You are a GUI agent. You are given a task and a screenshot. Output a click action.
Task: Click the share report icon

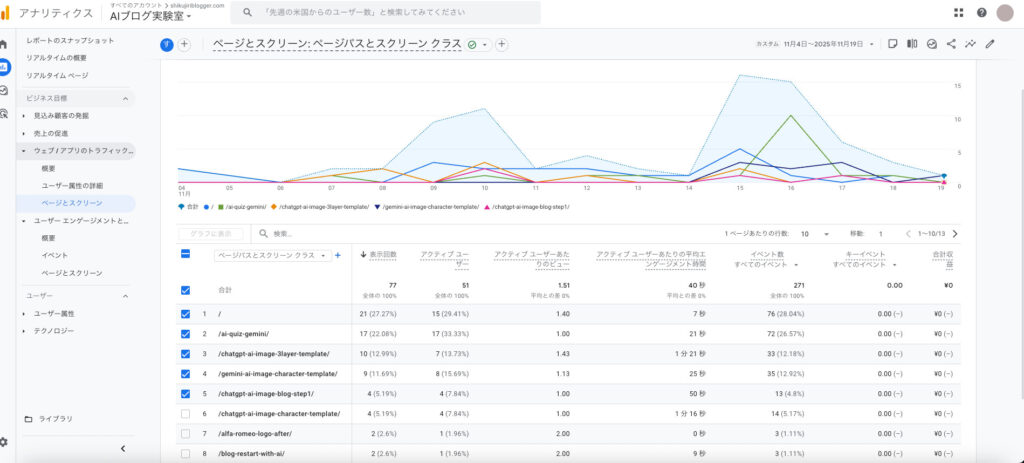tap(951, 44)
